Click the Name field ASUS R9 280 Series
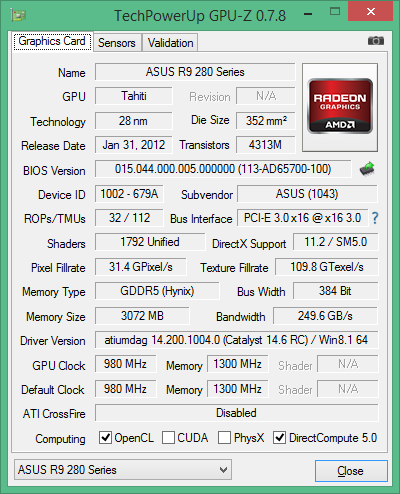Image resolution: width=400 pixels, height=494 pixels. click(195, 72)
